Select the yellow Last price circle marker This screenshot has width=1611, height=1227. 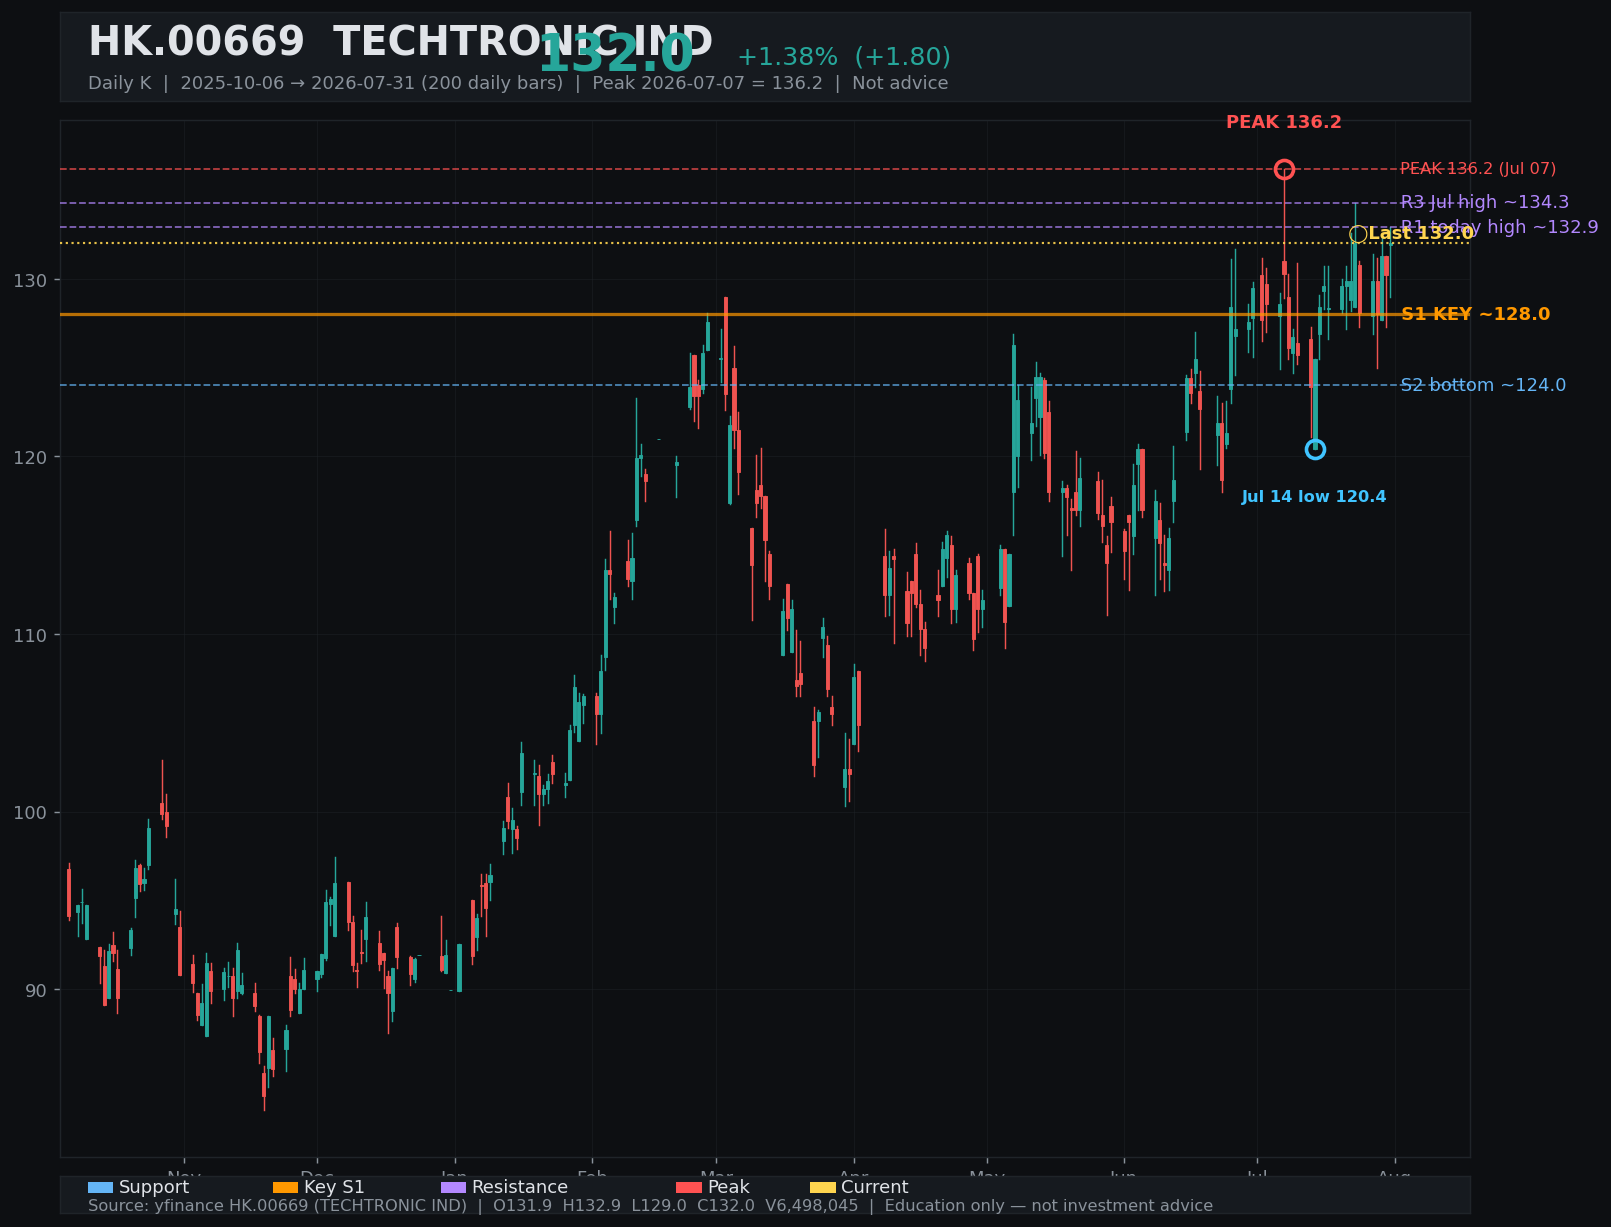pyautogui.click(x=1358, y=234)
